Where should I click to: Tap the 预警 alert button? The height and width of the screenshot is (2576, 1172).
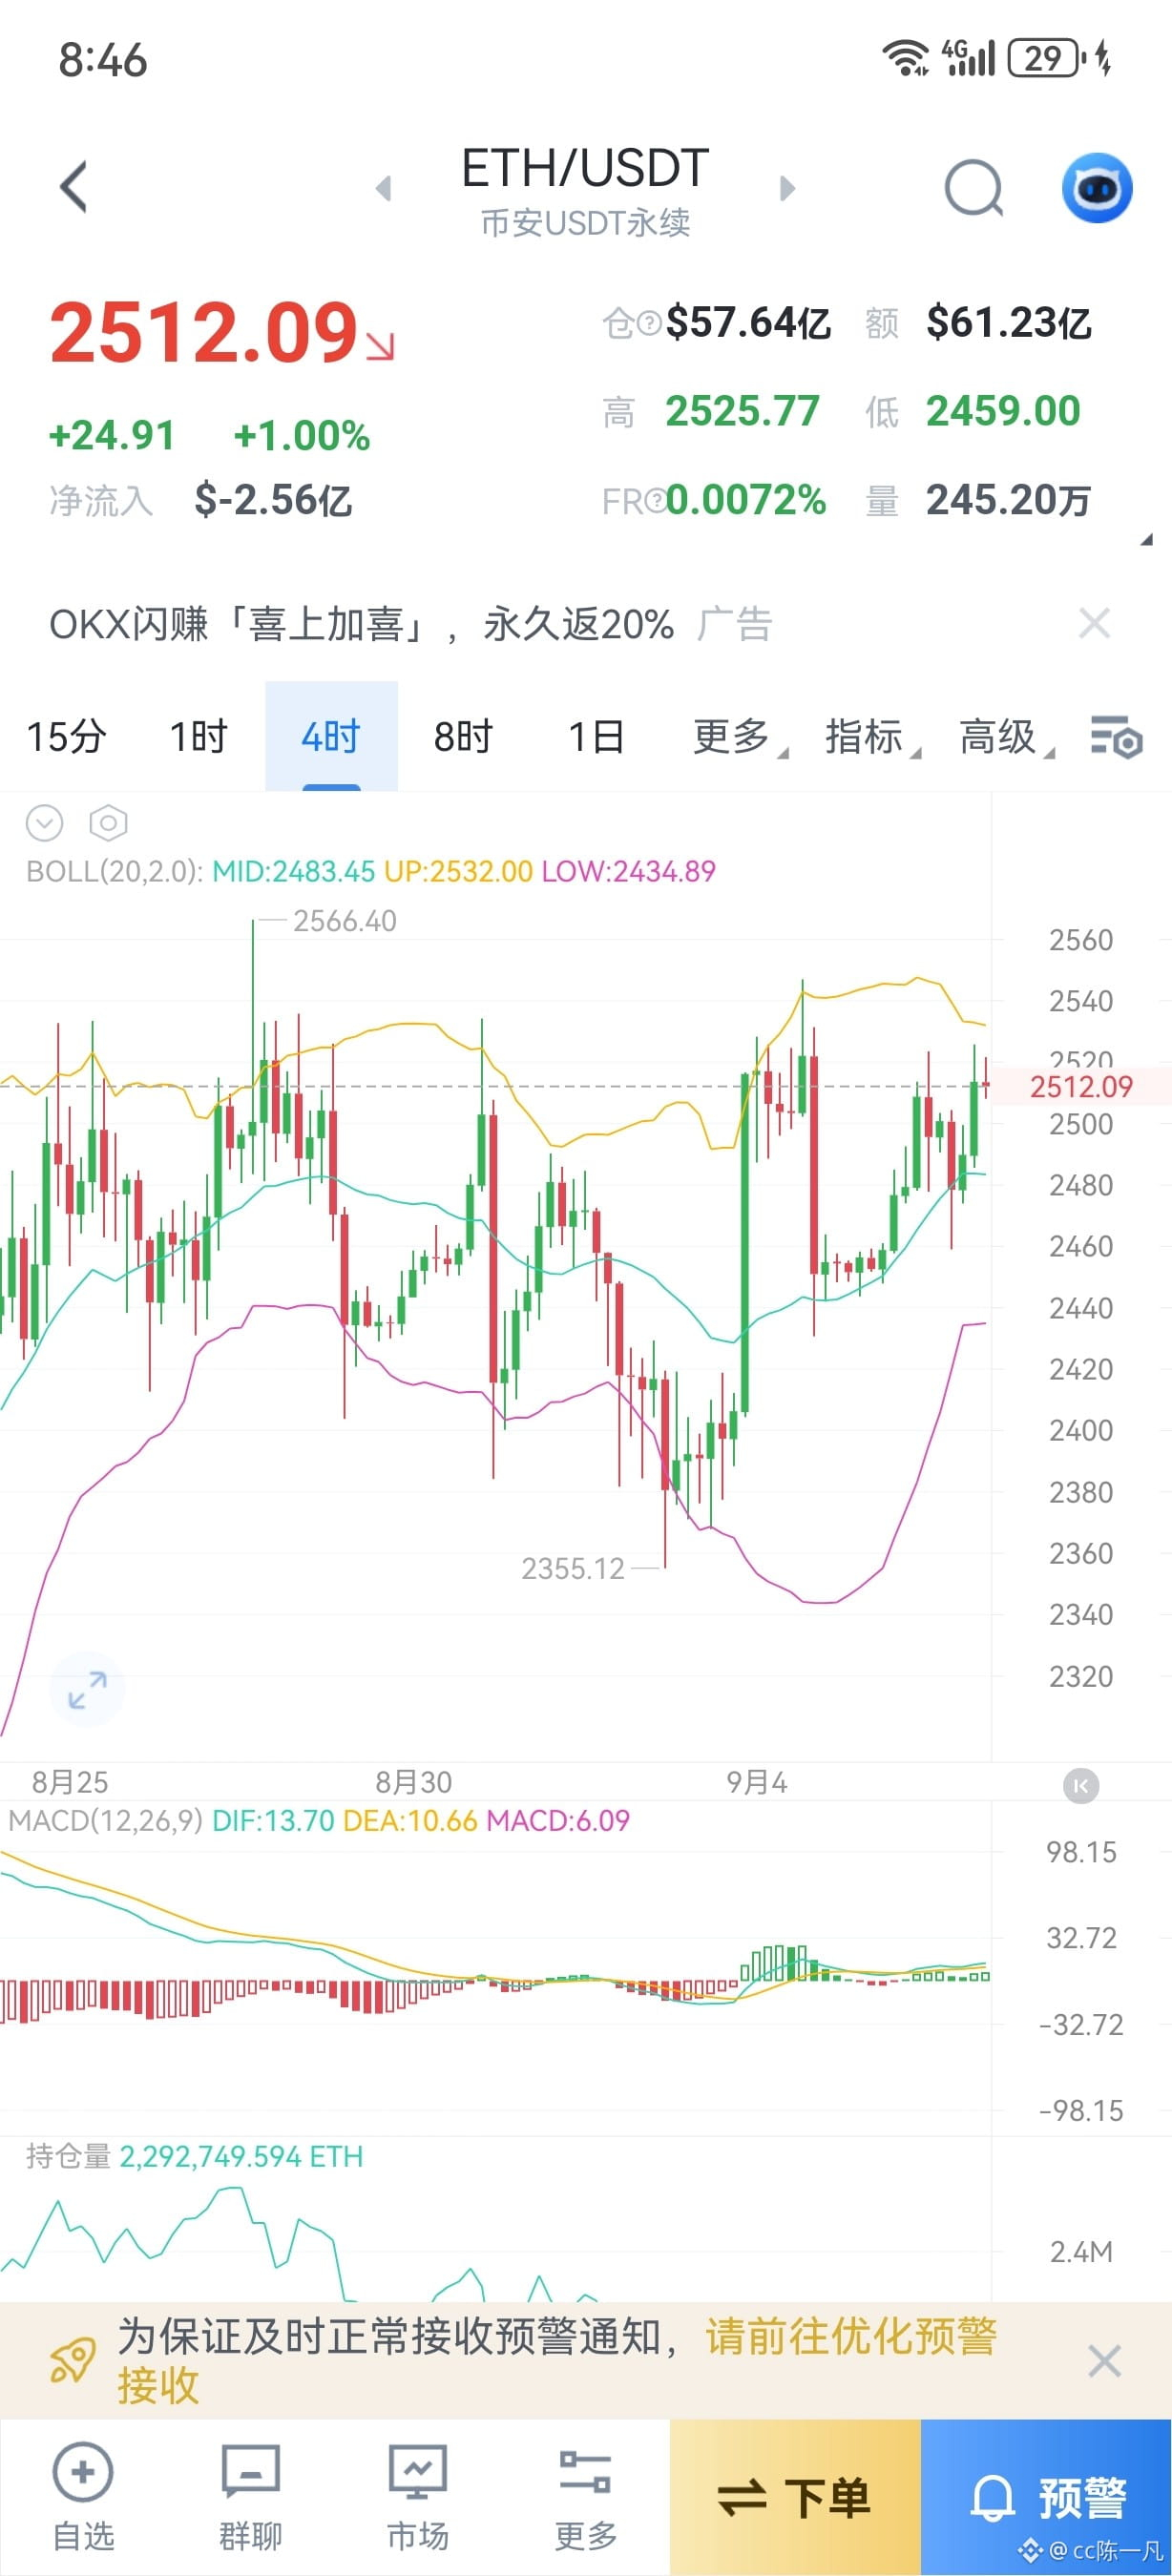click(1046, 2498)
